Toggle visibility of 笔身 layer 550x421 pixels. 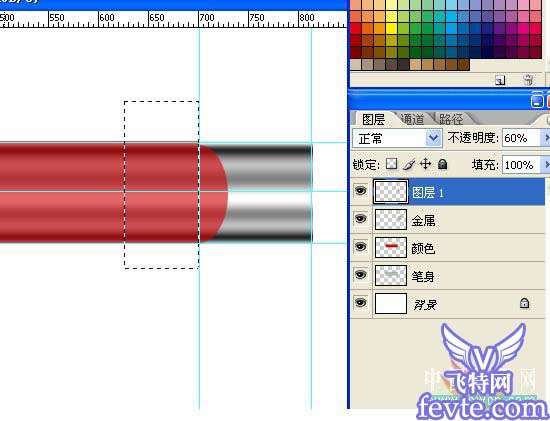point(361,274)
